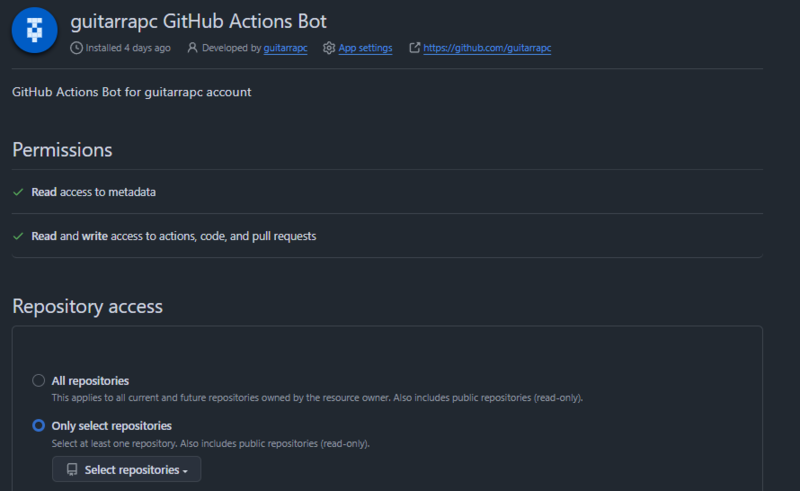Image resolution: width=800 pixels, height=491 pixels.
Task: Open the App settings link
Action: coord(365,48)
